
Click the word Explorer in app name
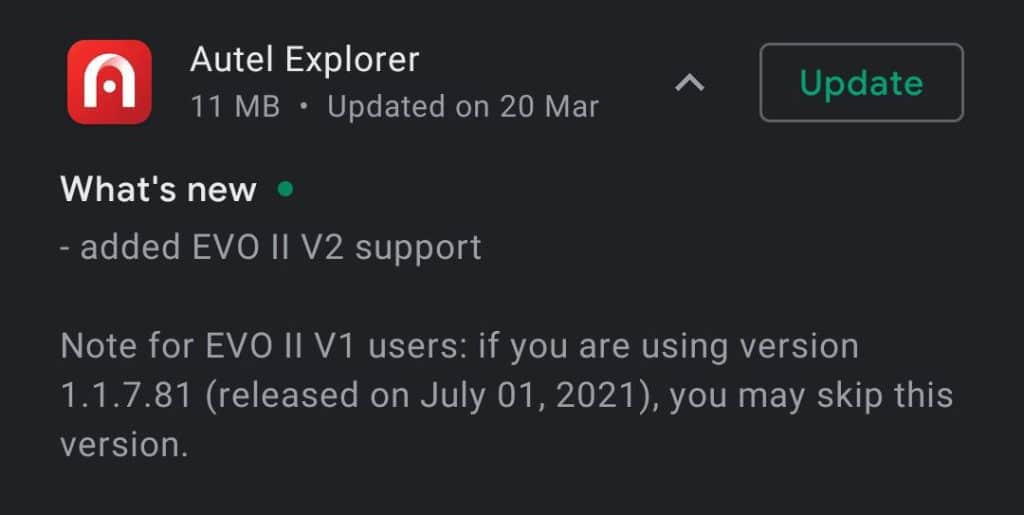click(x=353, y=61)
